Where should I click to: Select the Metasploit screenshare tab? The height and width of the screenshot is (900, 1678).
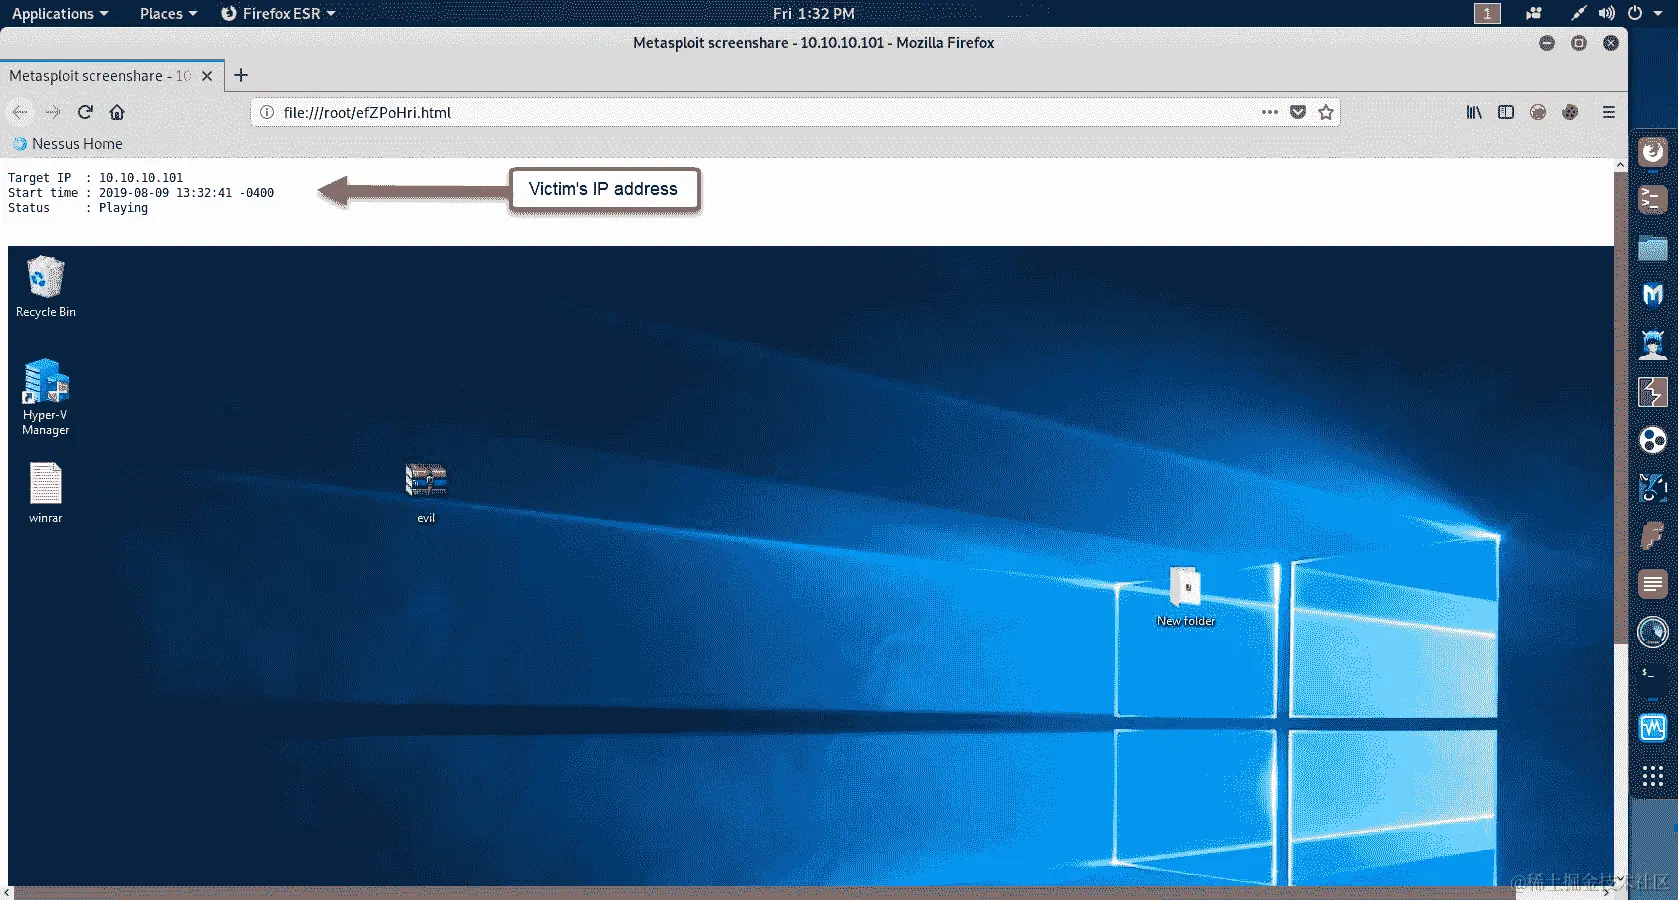pyautogui.click(x=99, y=76)
